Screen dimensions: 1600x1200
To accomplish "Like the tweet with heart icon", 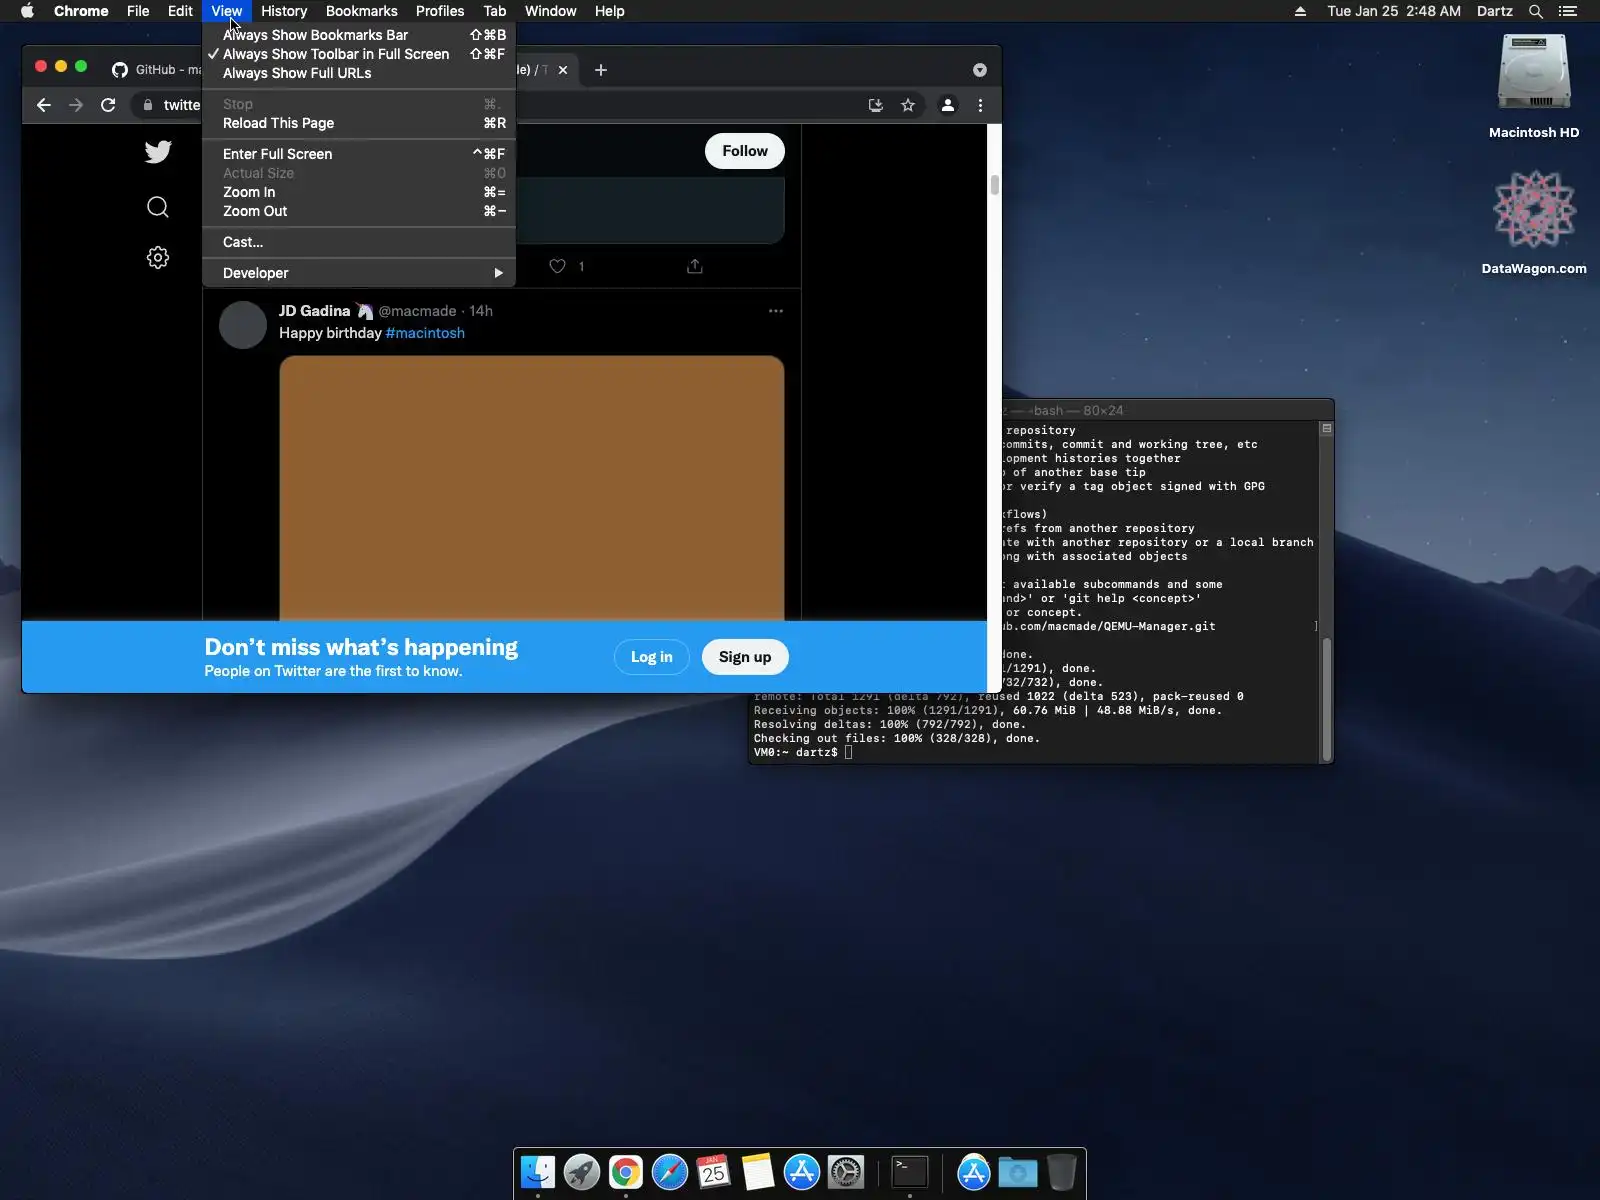I will [x=558, y=266].
